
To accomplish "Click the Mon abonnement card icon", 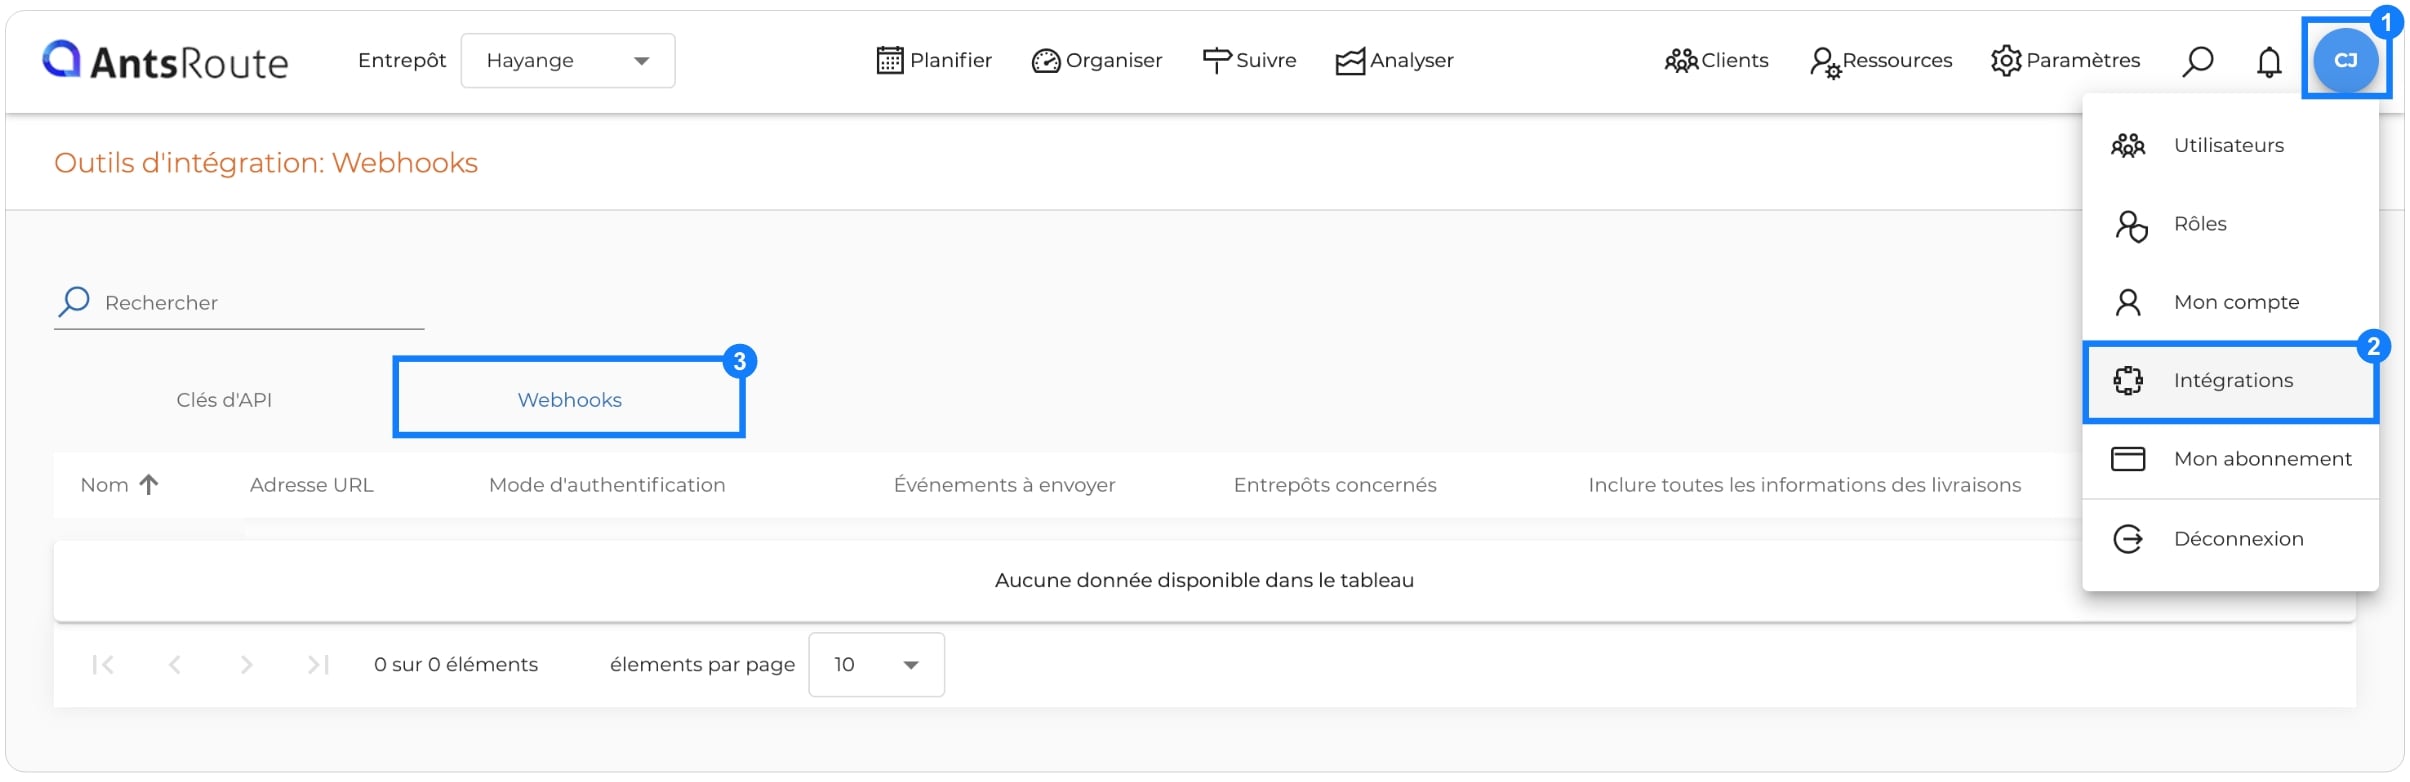I will click(2128, 459).
